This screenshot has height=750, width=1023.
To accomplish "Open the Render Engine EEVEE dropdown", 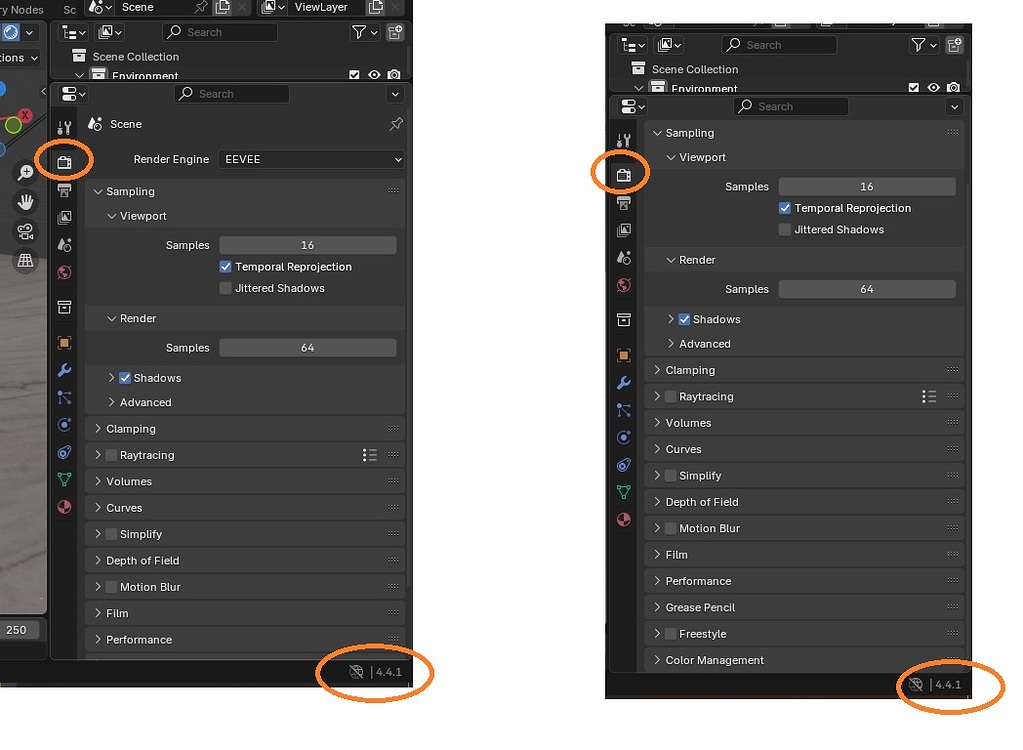I will click(x=311, y=159).
